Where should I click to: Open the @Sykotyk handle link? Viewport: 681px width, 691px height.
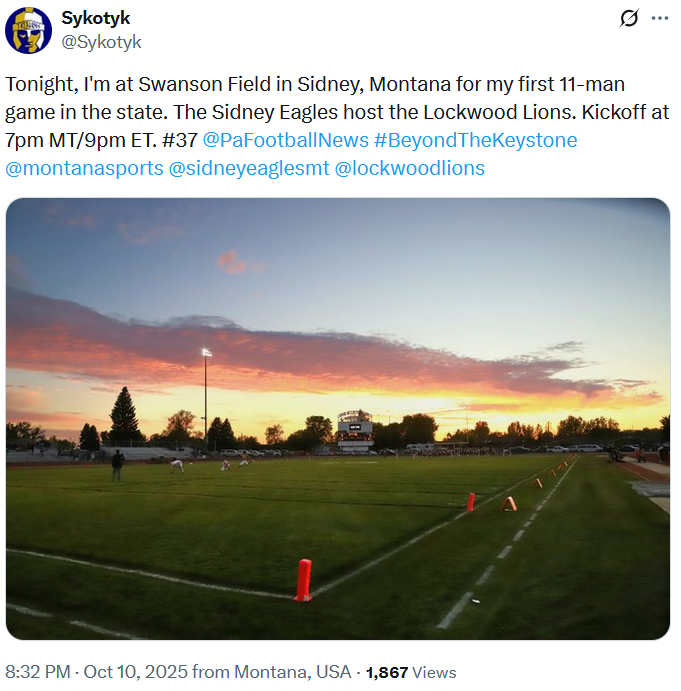101,42
